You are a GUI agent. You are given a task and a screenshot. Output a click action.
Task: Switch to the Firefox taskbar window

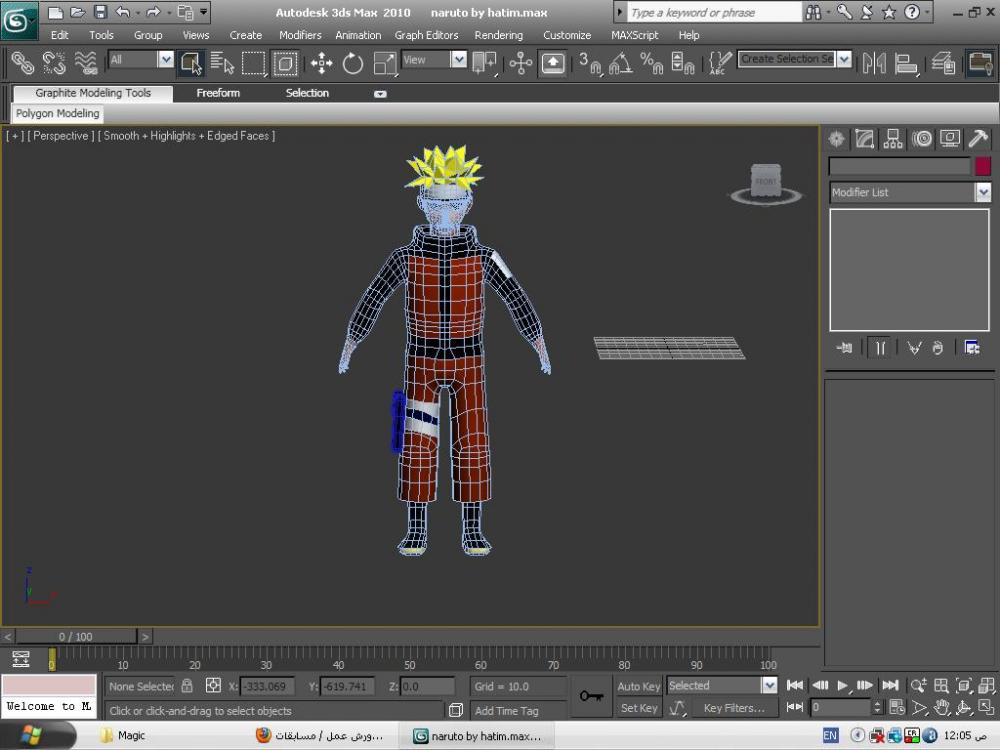coord(319,736)
